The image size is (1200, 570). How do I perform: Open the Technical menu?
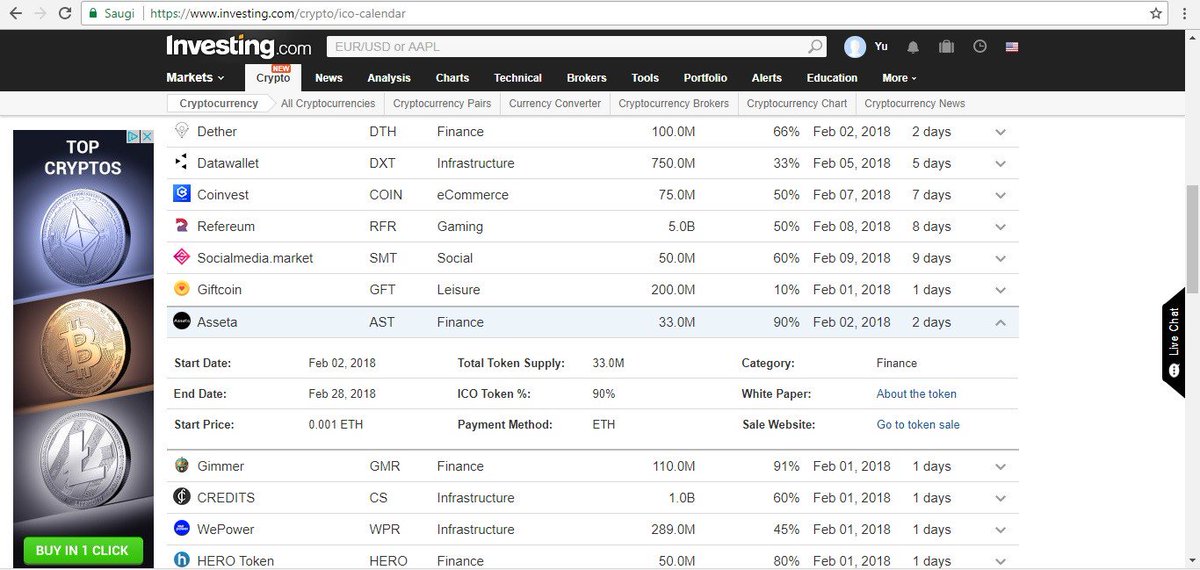click(518, 78)
